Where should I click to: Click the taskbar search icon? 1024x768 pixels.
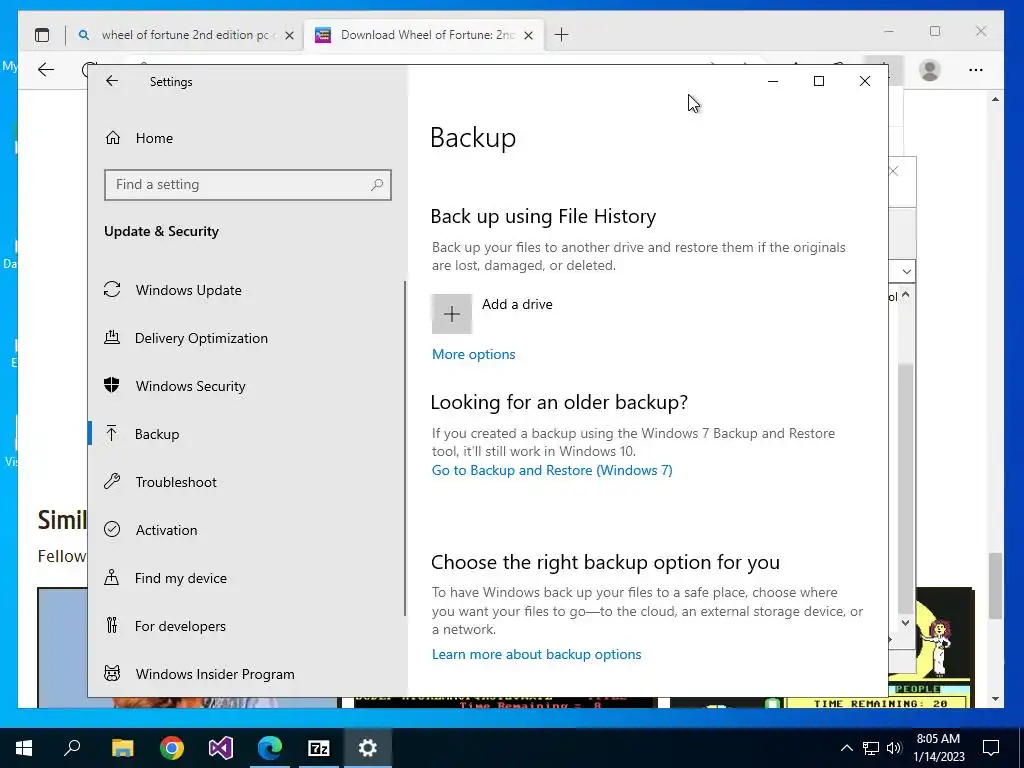[72, 748]
